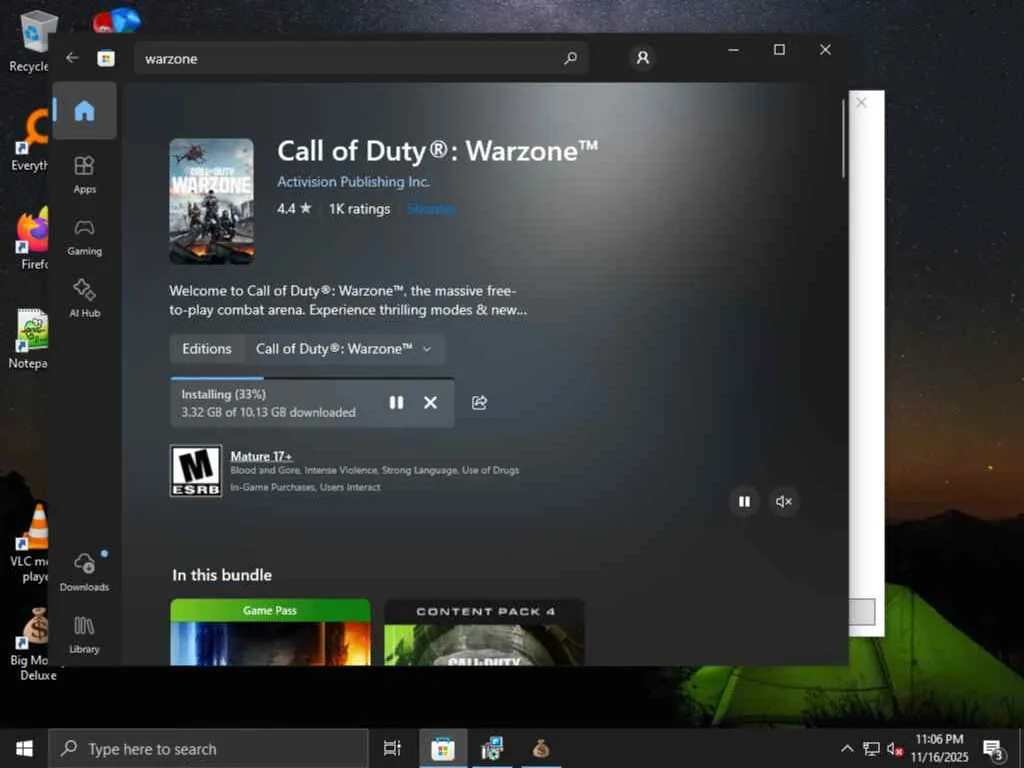Click the In this bundle heading
The image size is (1024, 768).
(x=222, y=575)
